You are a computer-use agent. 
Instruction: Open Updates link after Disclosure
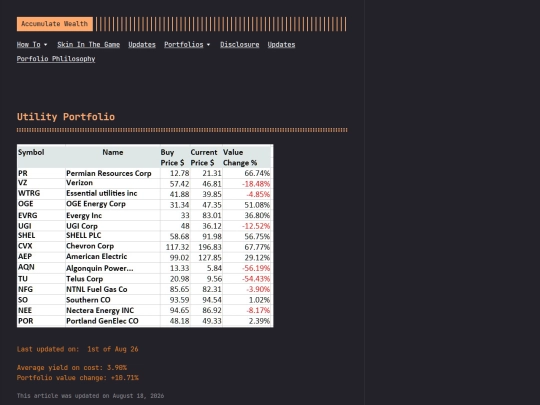tap(281, 45)
